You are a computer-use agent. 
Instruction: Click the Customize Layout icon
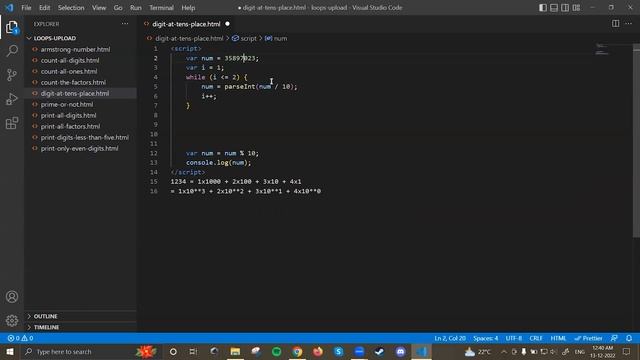(576, 8)
